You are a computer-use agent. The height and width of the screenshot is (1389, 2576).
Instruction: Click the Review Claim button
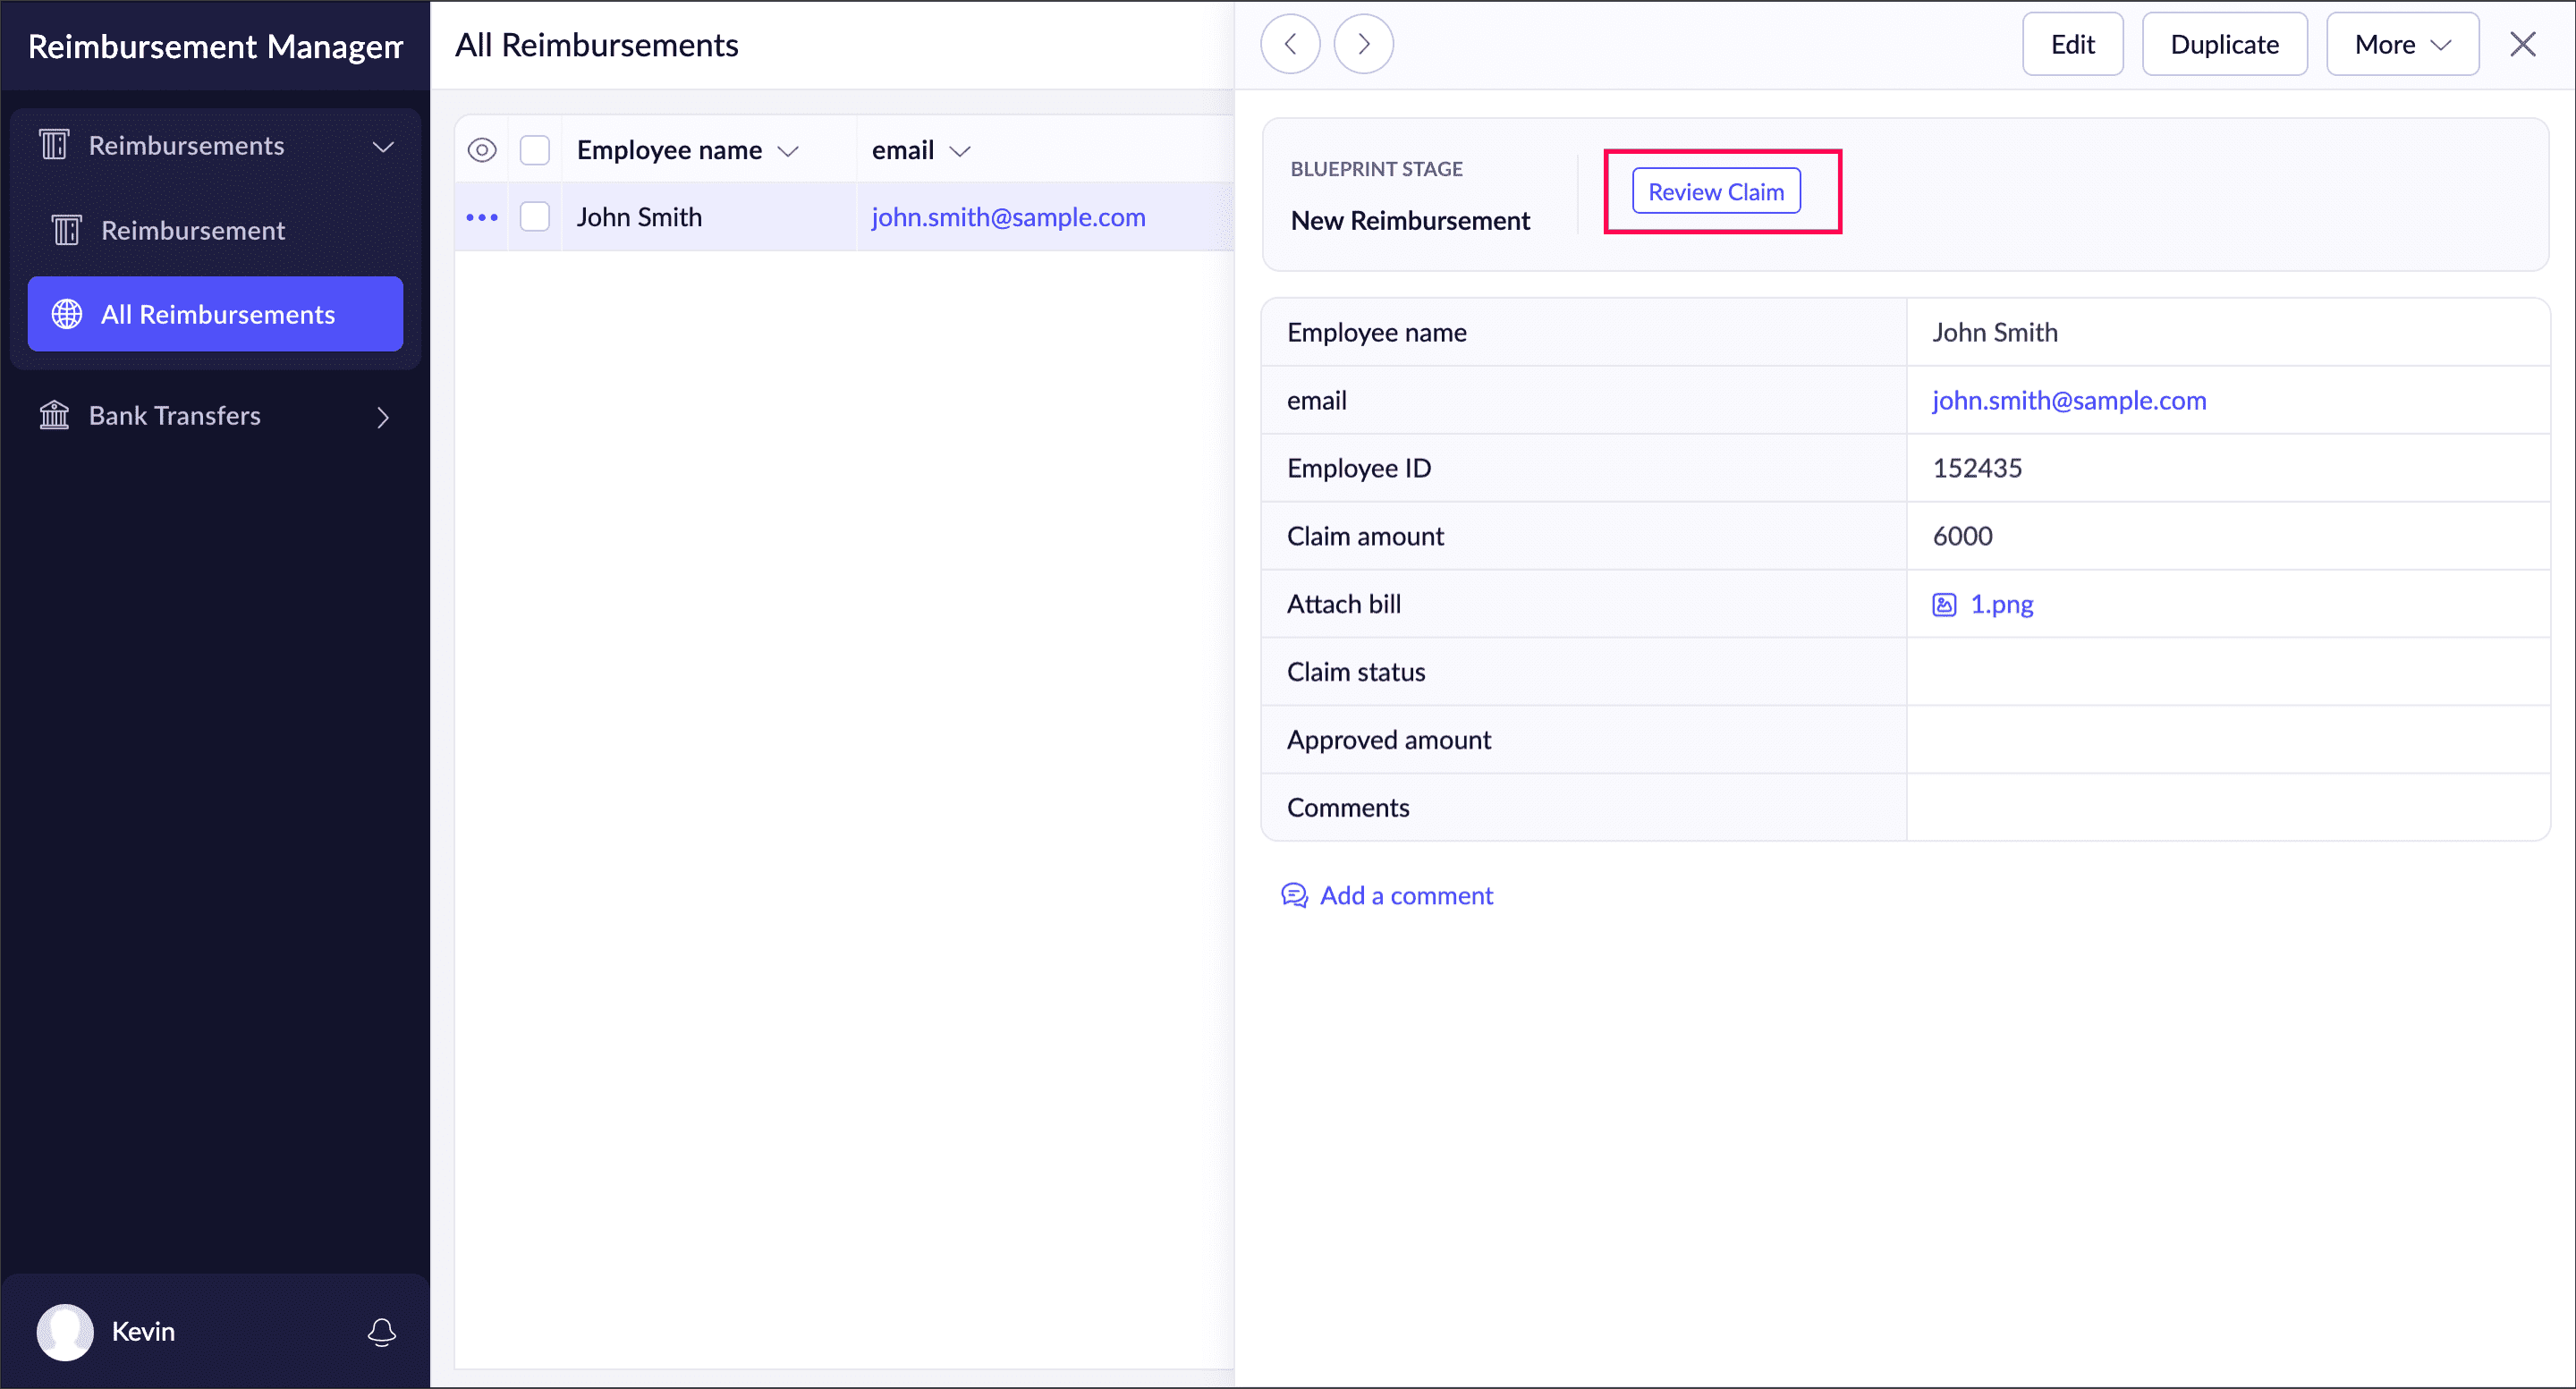point(1715,191)
